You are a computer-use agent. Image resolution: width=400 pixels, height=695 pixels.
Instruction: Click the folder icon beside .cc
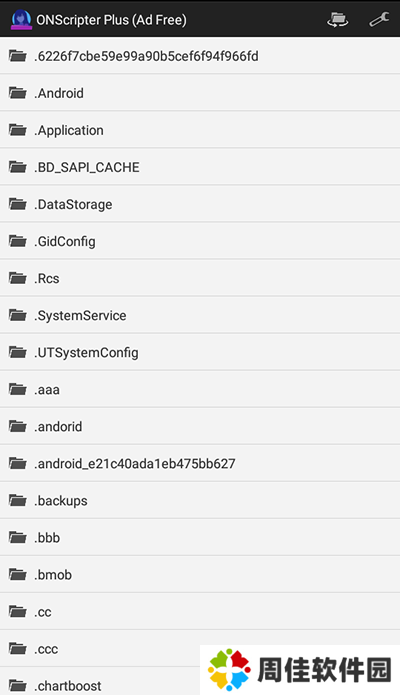18,612
